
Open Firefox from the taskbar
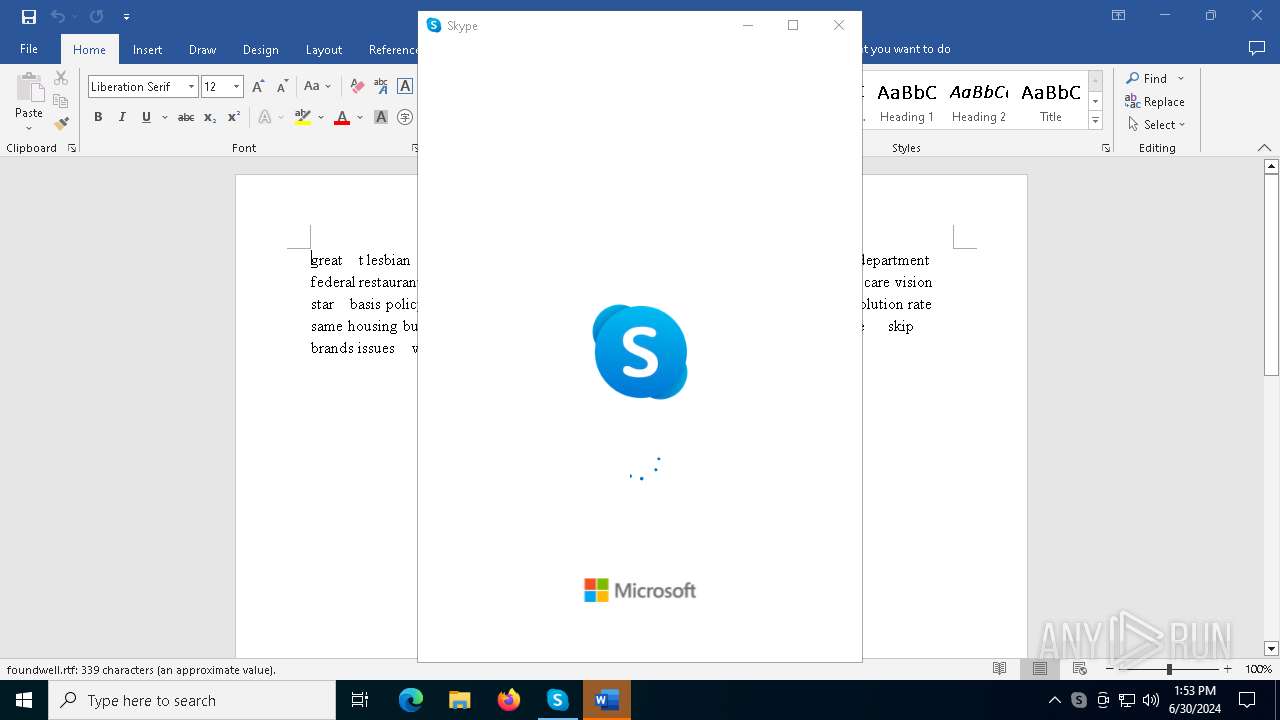coord(509,700)
